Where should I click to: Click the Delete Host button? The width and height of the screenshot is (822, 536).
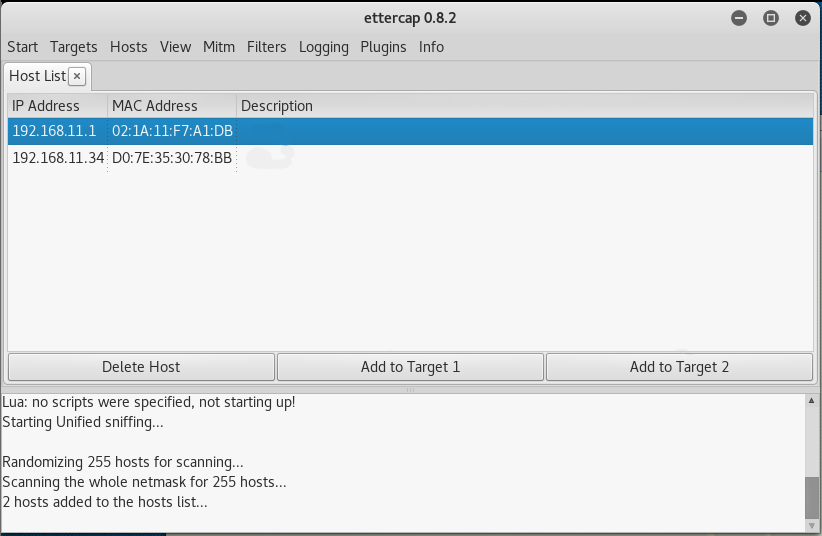141,367
